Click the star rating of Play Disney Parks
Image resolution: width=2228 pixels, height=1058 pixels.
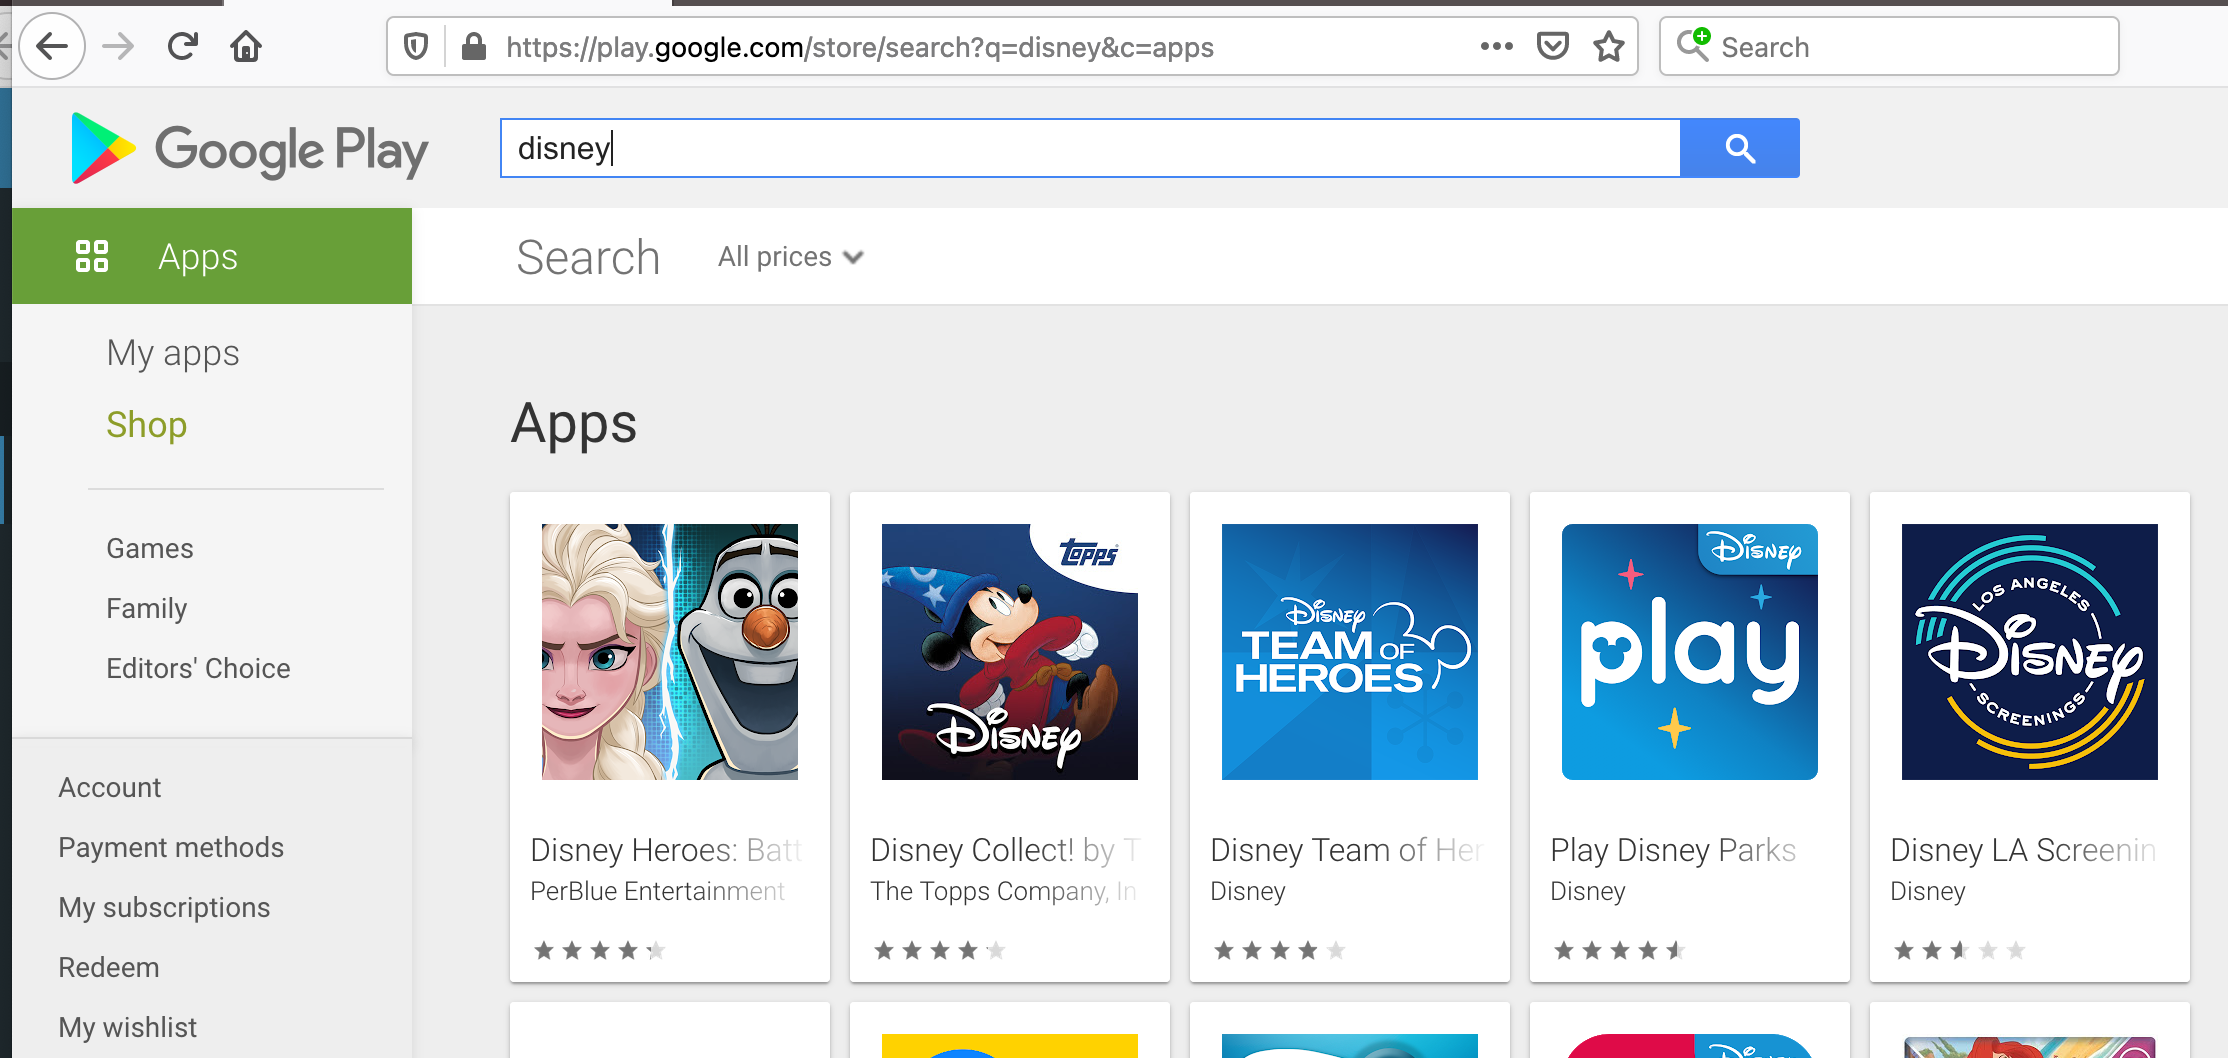point(1620,950)
